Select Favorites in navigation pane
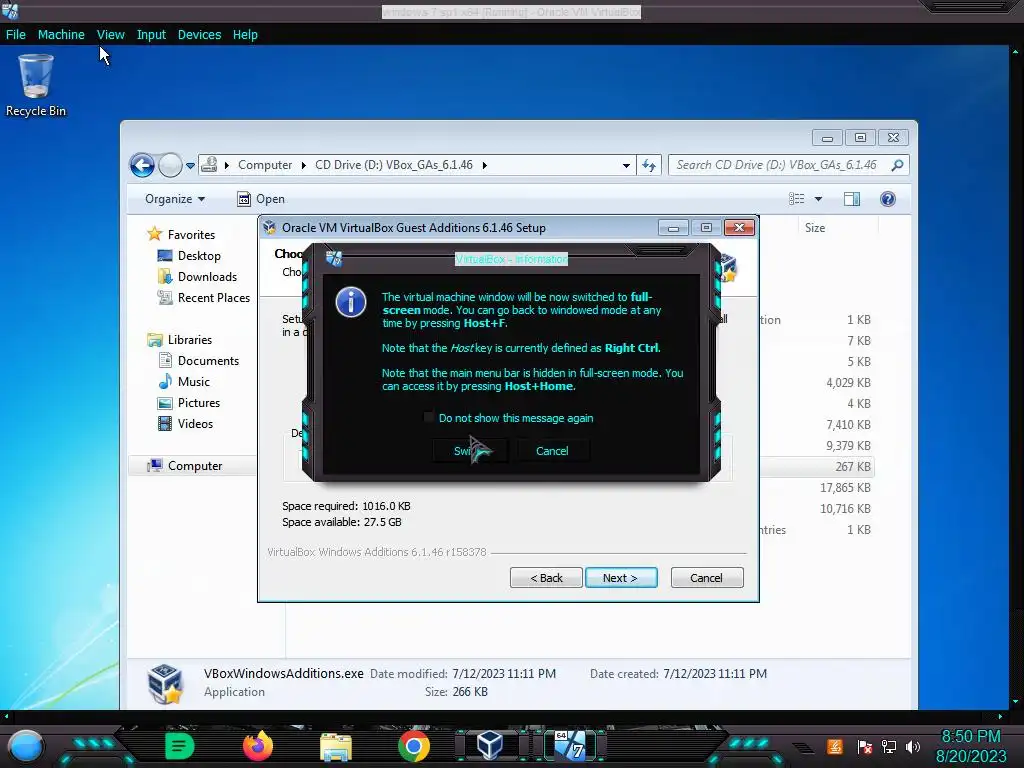1024x768 pixels. [191, 234]
